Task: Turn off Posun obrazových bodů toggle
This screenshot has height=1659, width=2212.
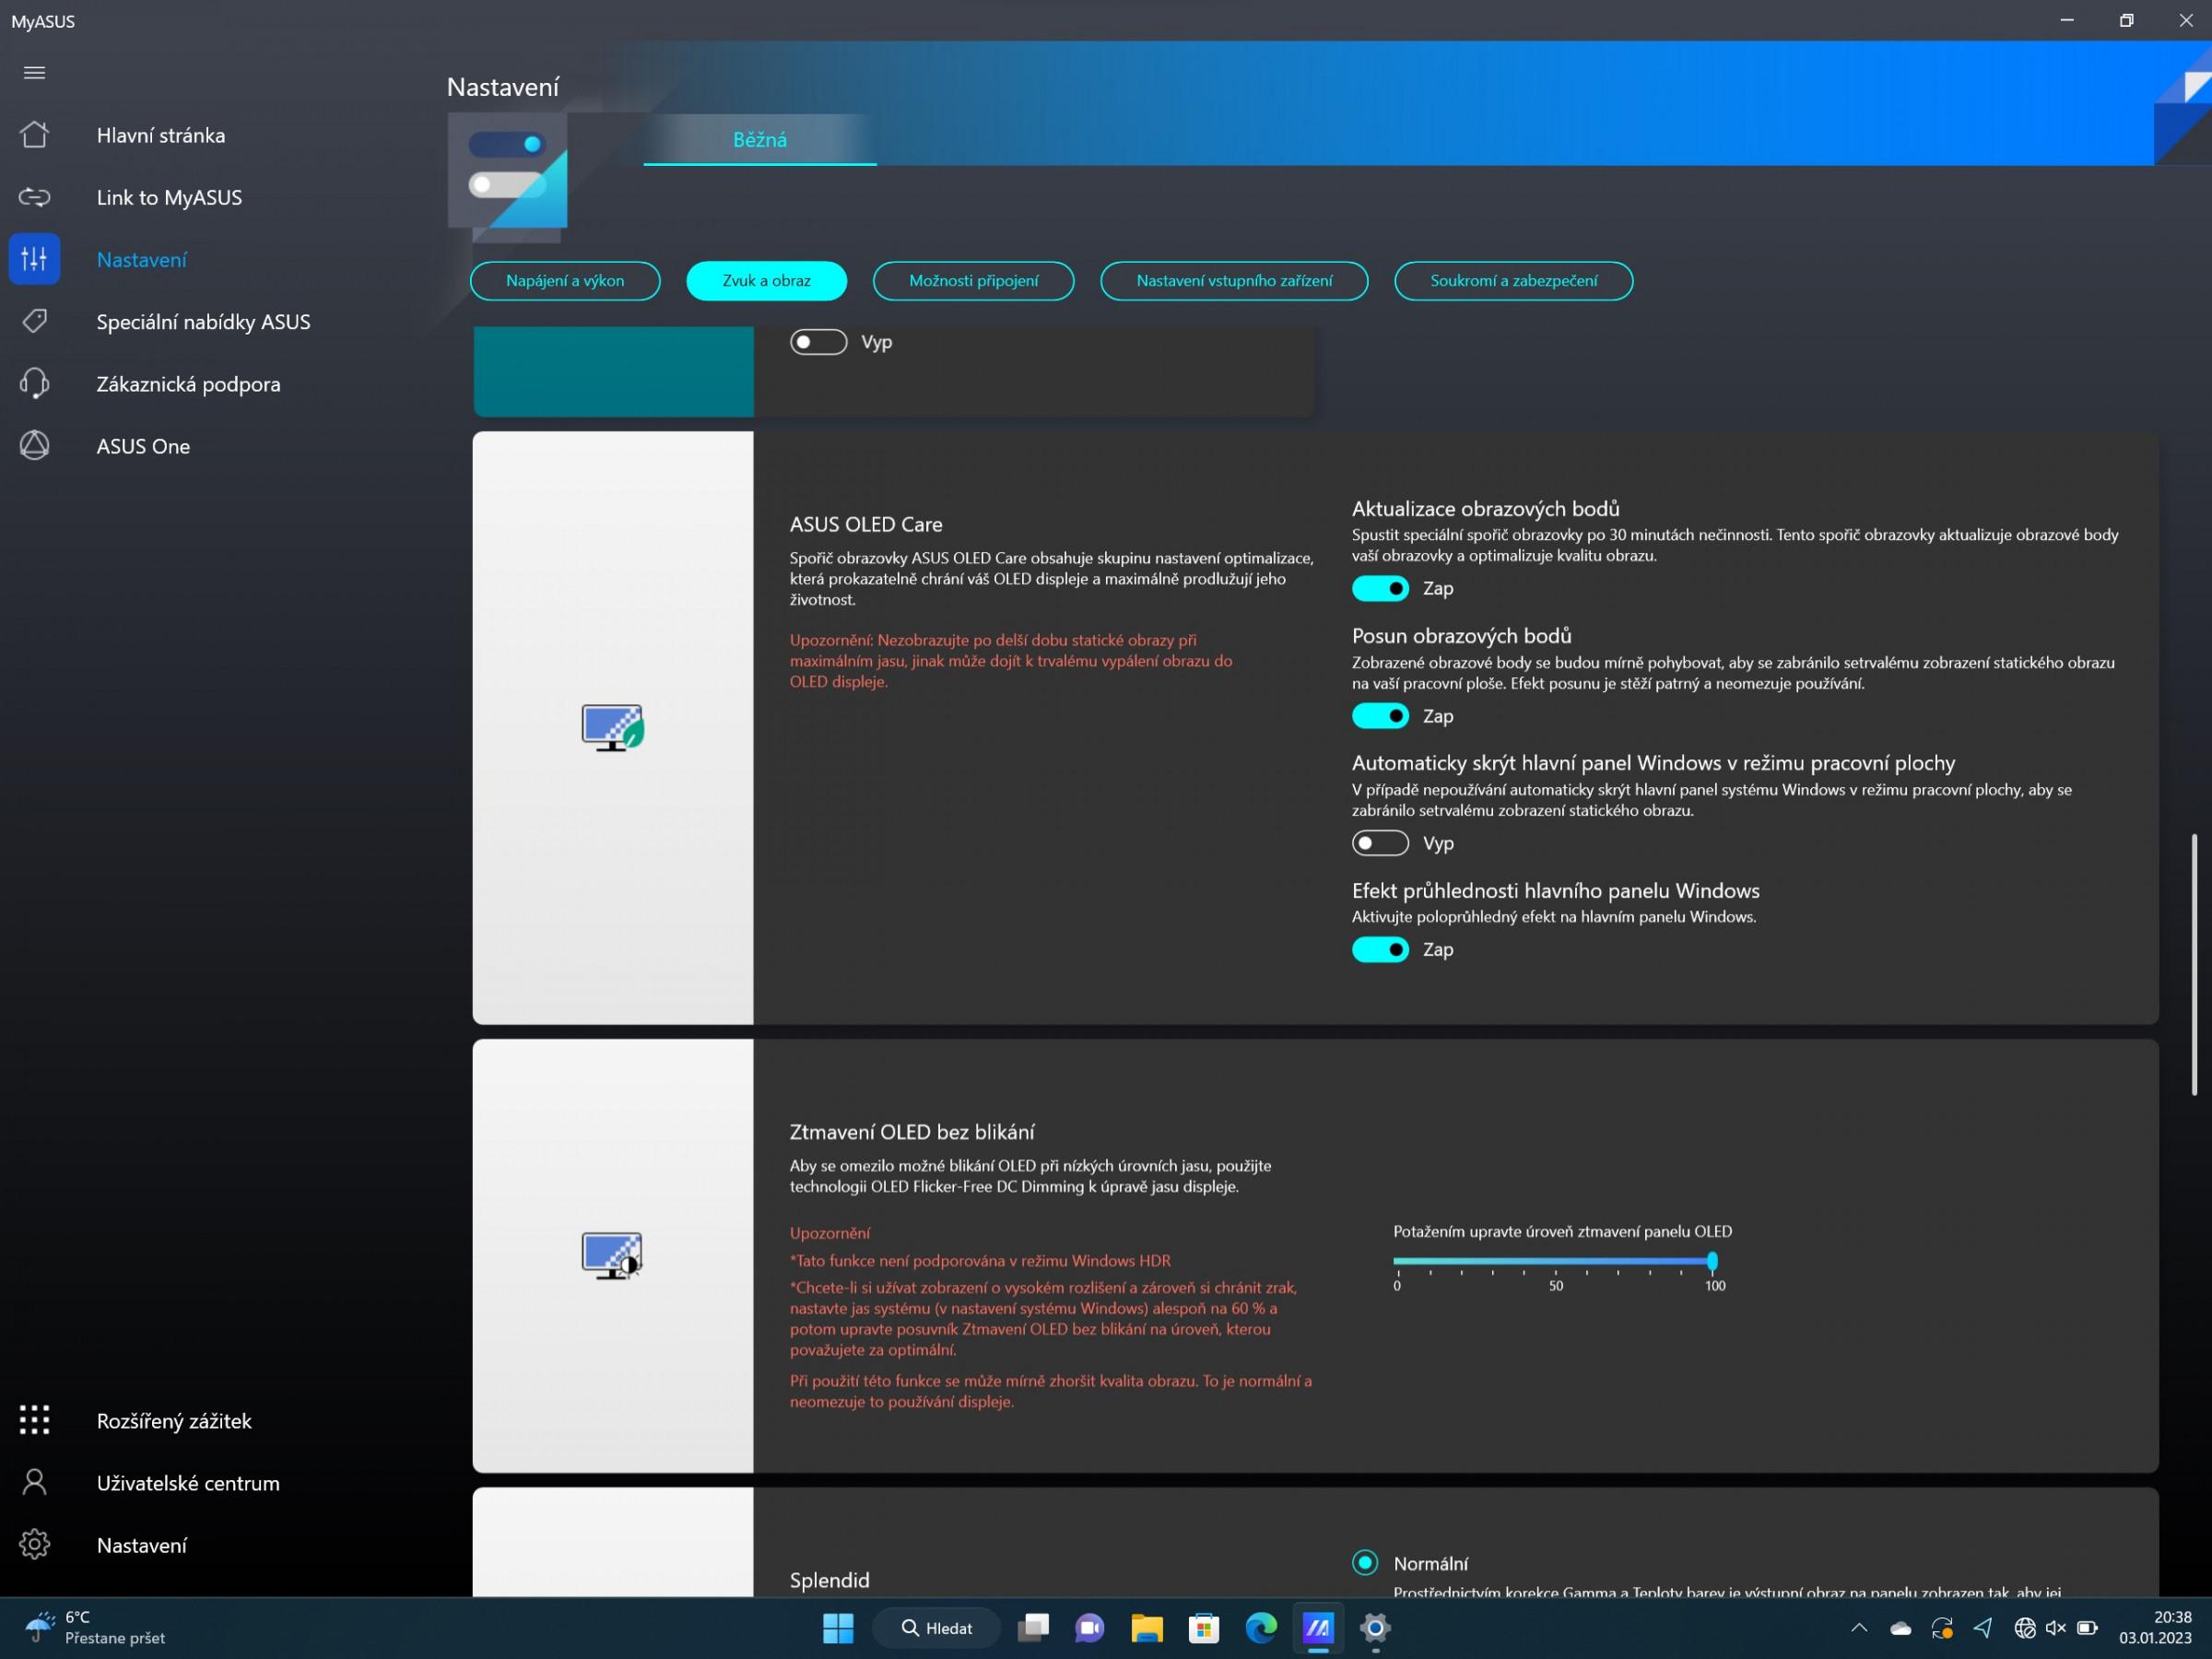Action: coord(1380,716)
